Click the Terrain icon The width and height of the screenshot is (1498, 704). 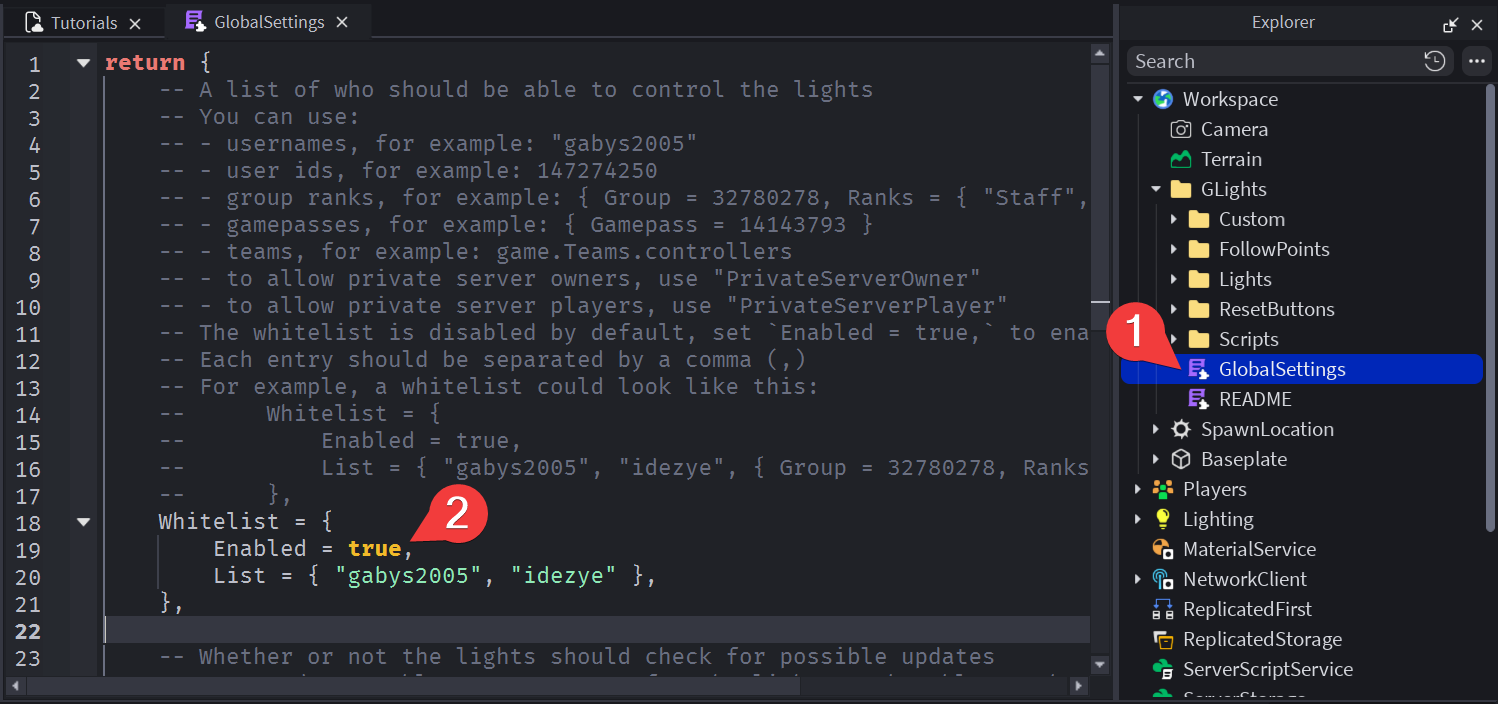tap(1181, 159)
